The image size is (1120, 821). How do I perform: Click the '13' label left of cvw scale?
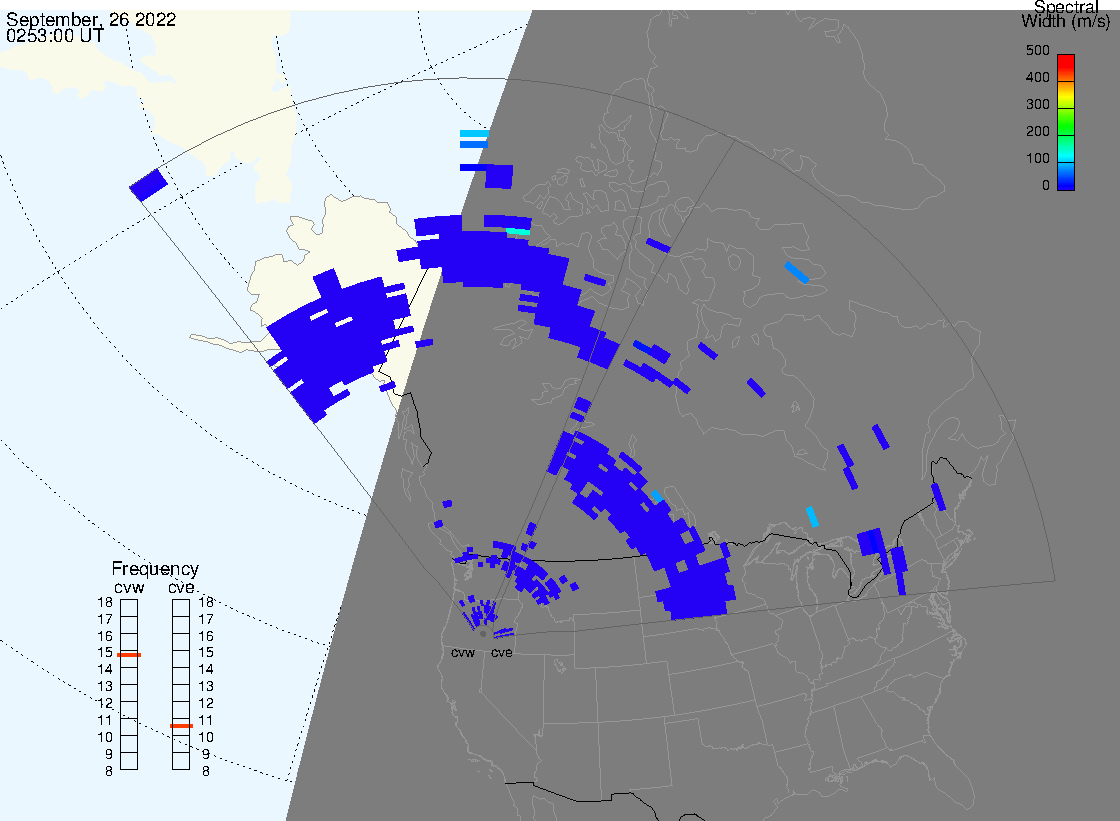point(105,687)
